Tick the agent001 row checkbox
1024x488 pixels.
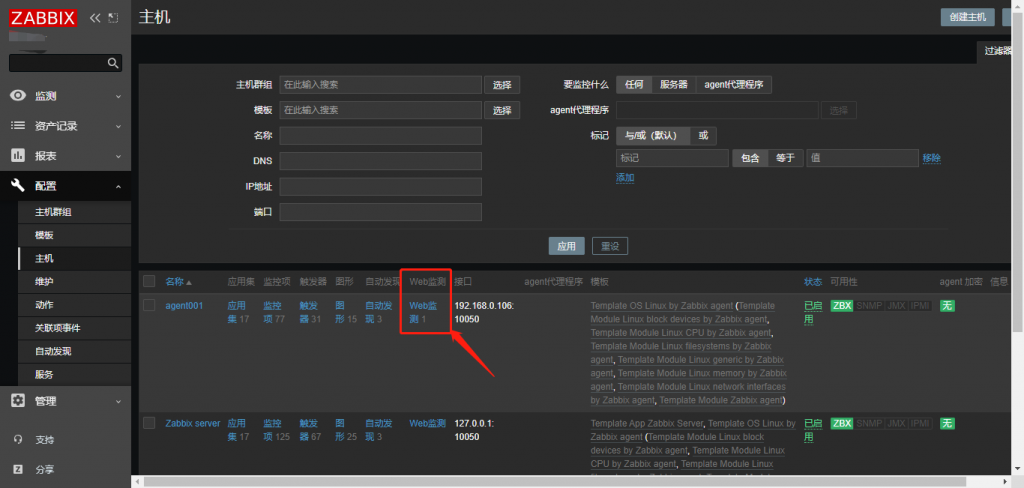[x=150, y=305]
